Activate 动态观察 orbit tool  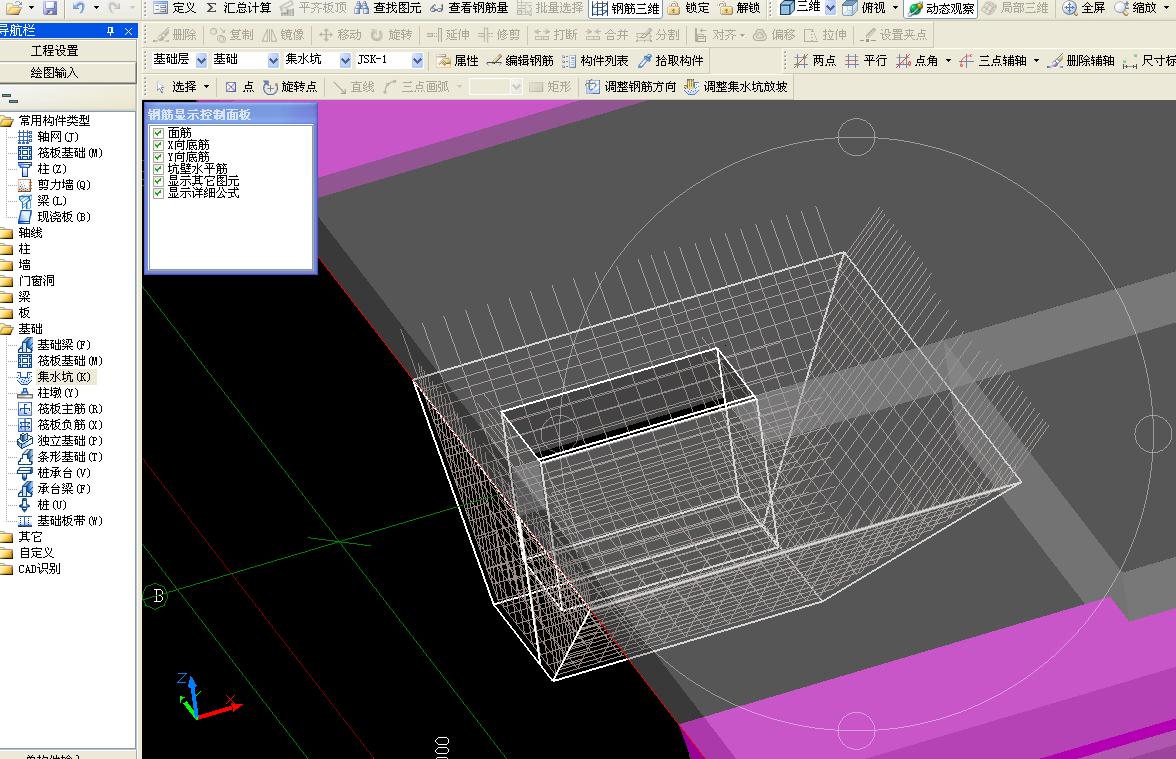(941, 8)
